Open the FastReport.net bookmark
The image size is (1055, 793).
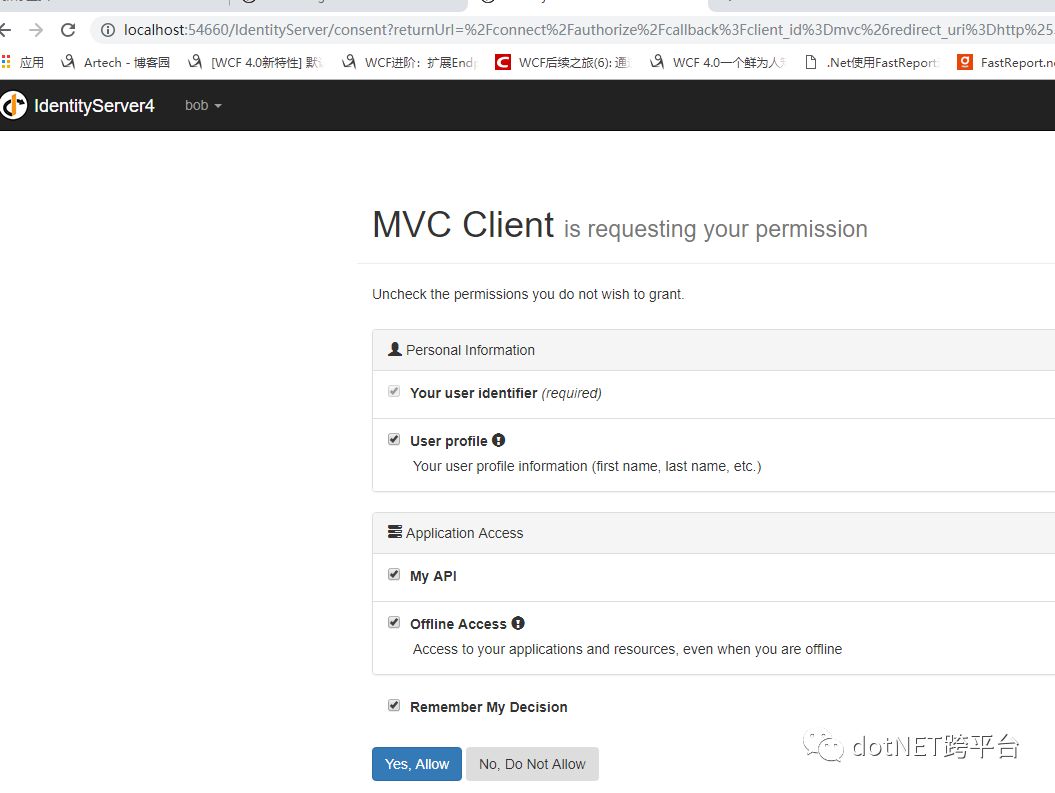click(1006, 63)
